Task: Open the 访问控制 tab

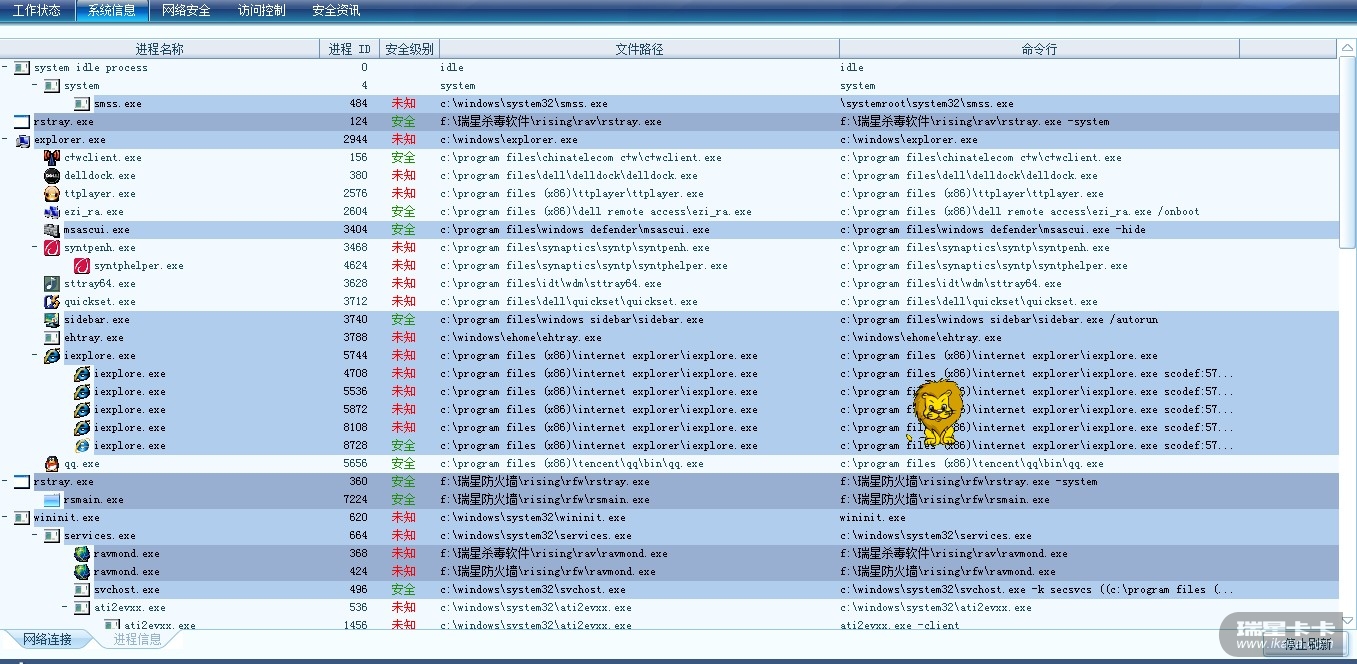Action: click(261, 11)
